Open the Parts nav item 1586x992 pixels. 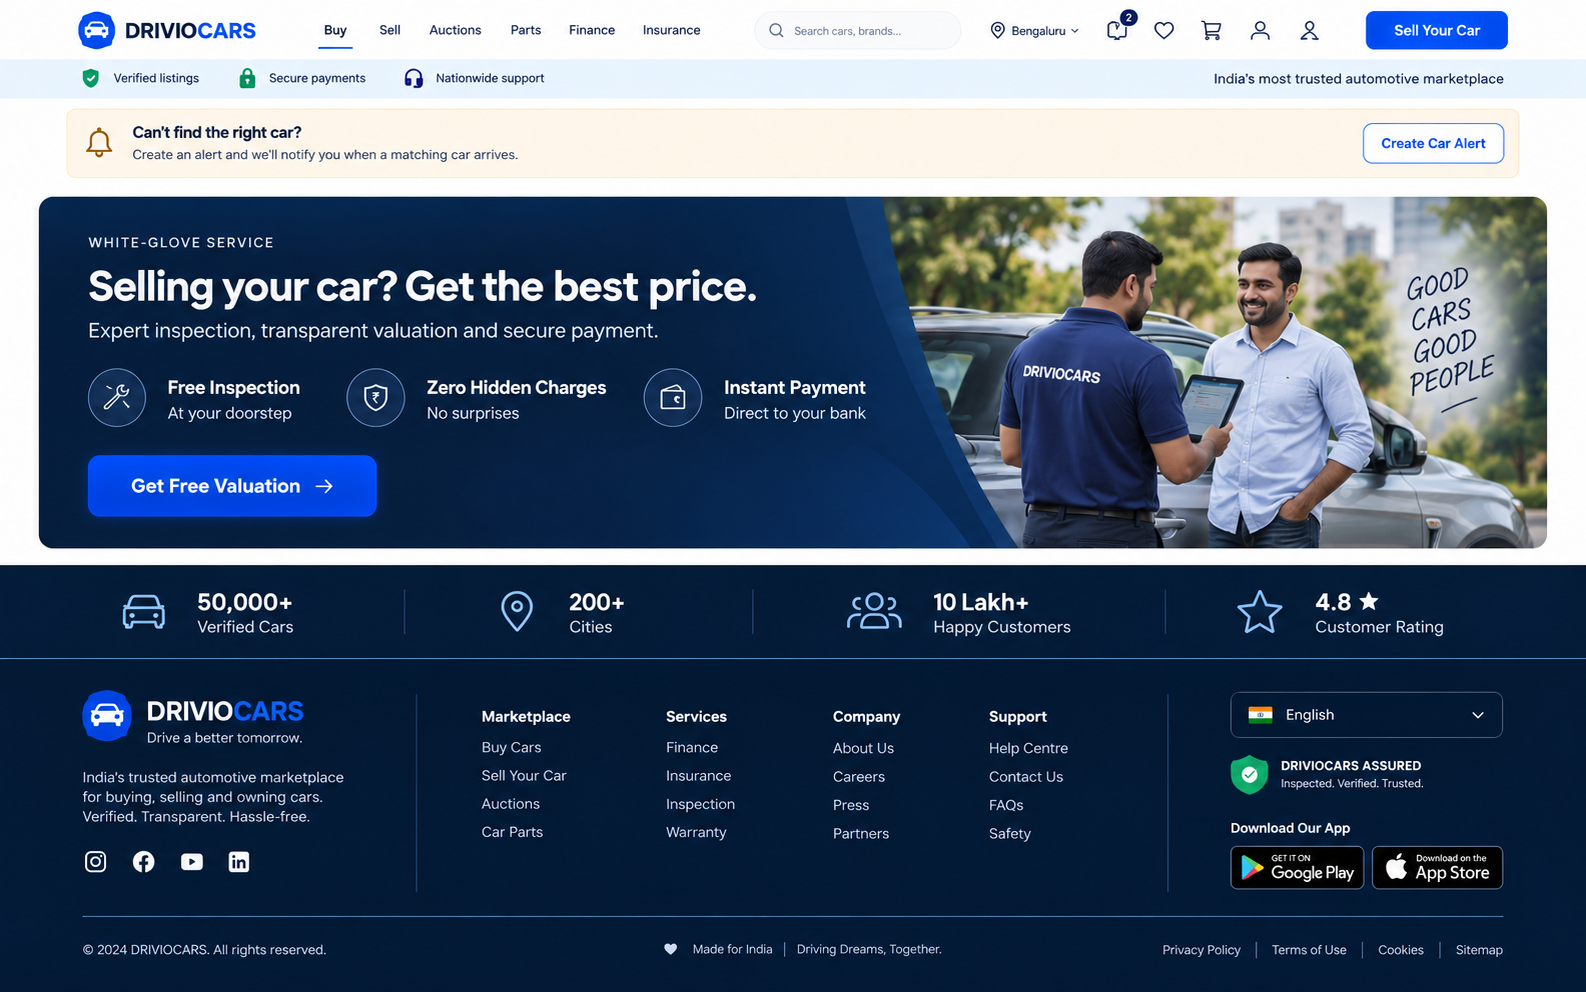[x=526, y=30]
